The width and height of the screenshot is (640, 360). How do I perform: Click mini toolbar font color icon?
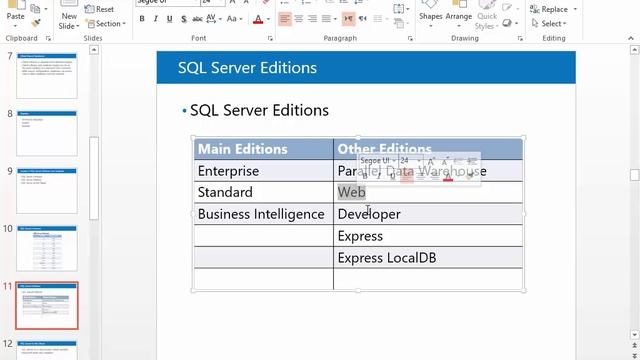pos(448,176)
